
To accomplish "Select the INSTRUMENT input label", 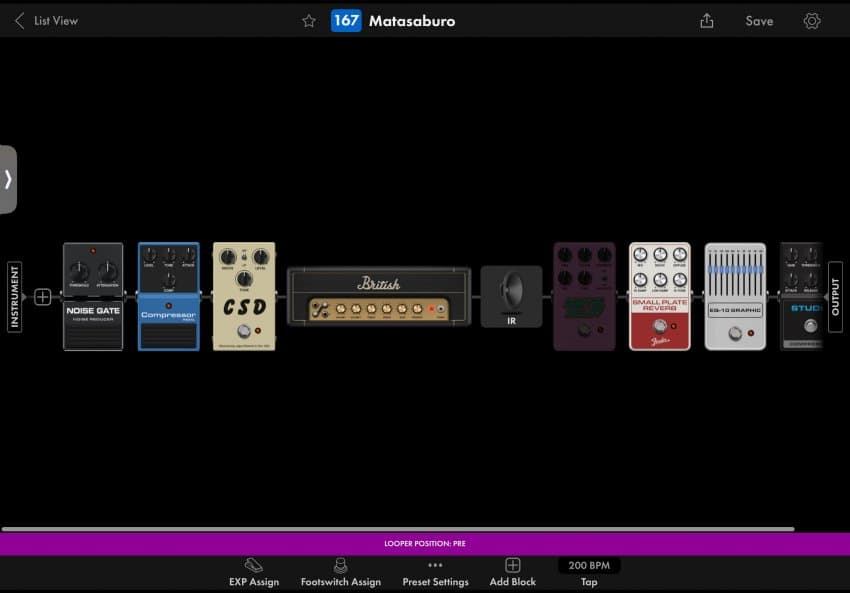I will tap(15, 296).
